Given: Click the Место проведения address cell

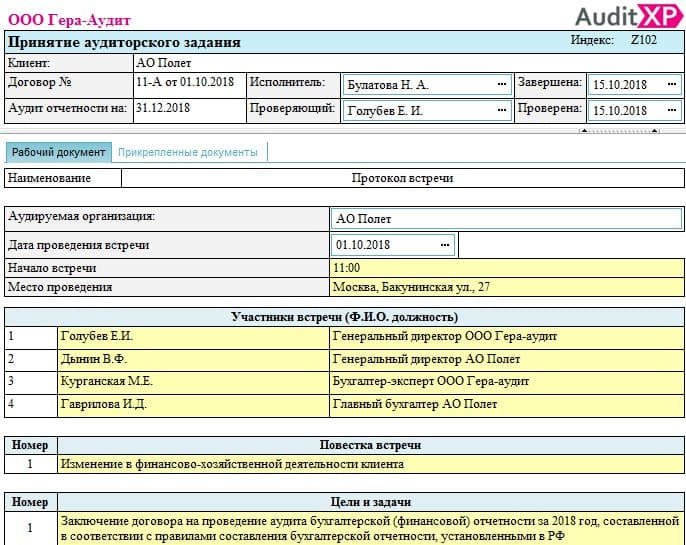Looking at the screenshot, I should [506, 287].
